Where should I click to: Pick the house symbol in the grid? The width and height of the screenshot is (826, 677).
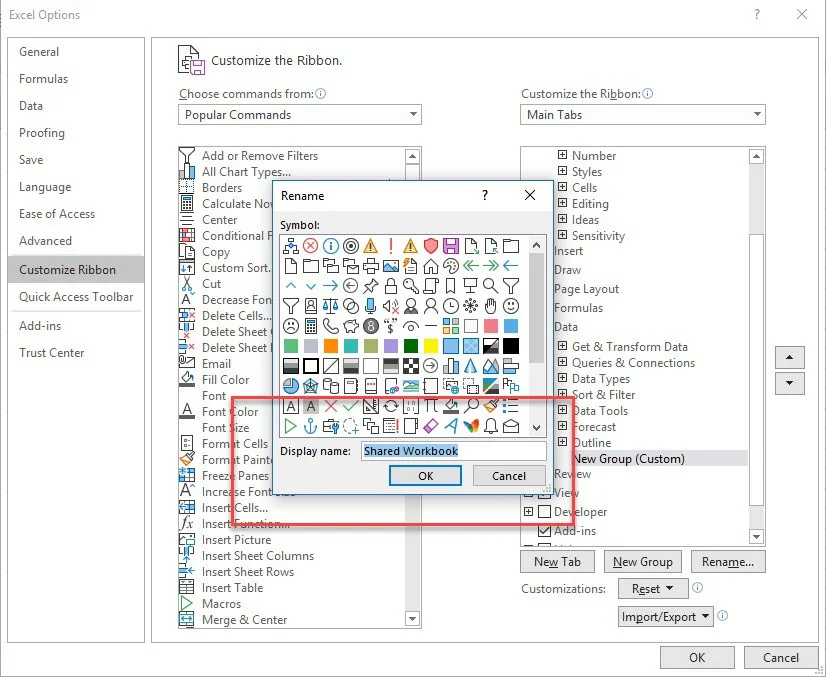[430, 266]
